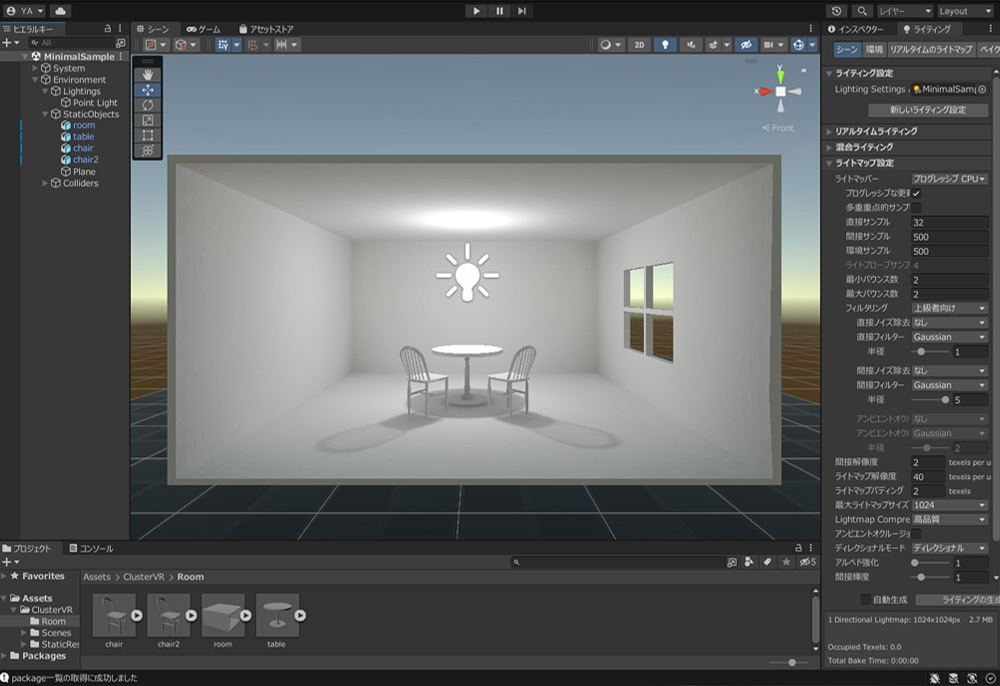
Task: Open the ライトマッパー dropdown
Action: tap(949, 178)
